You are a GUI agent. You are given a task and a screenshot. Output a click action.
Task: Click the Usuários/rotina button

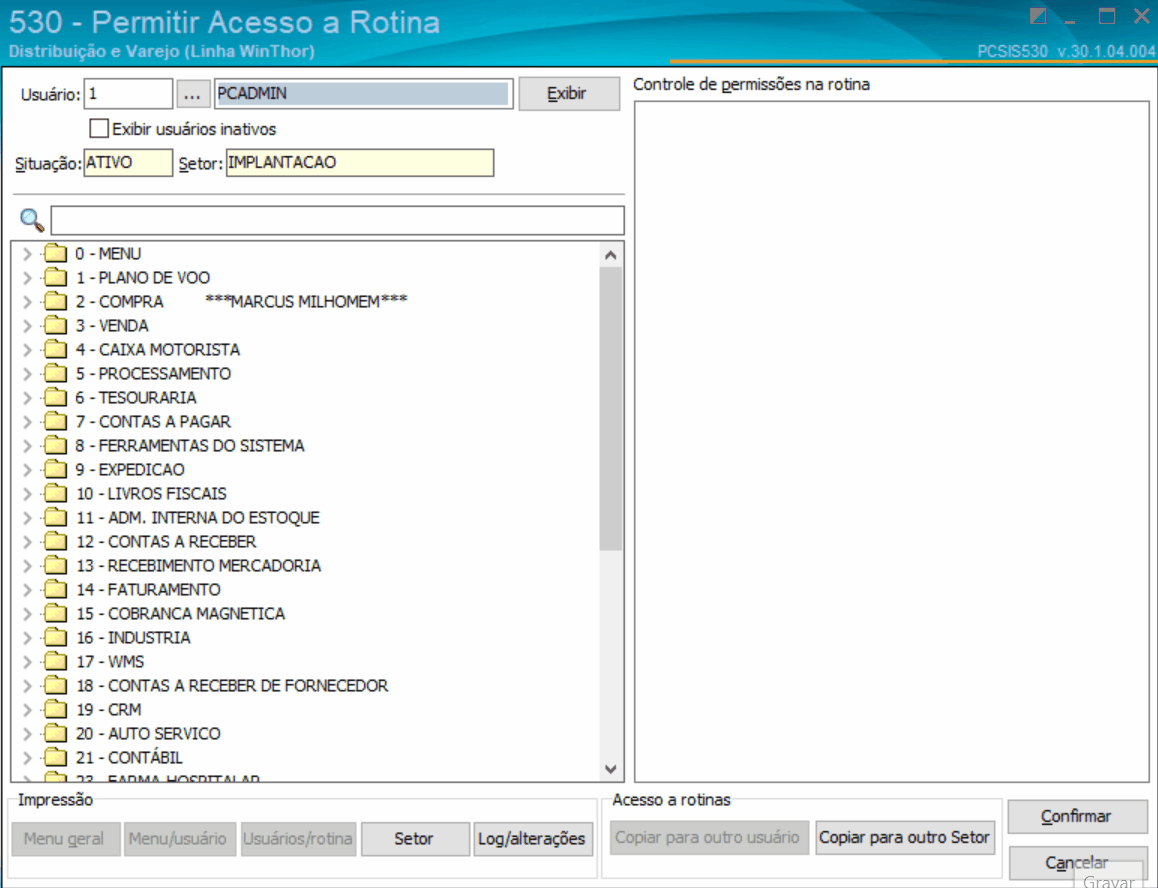click(298, 839)
